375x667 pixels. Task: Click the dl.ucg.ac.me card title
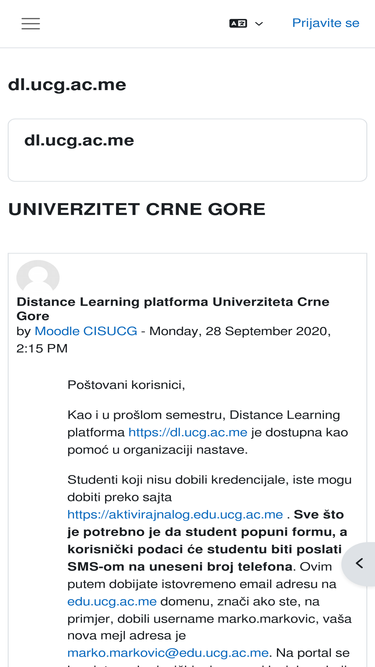tap(79, 140)
